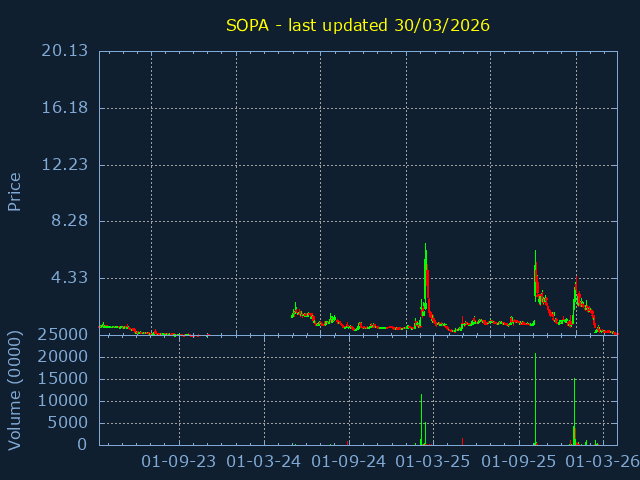Select the 16.18 price tick label

click(x=64, y=108)
